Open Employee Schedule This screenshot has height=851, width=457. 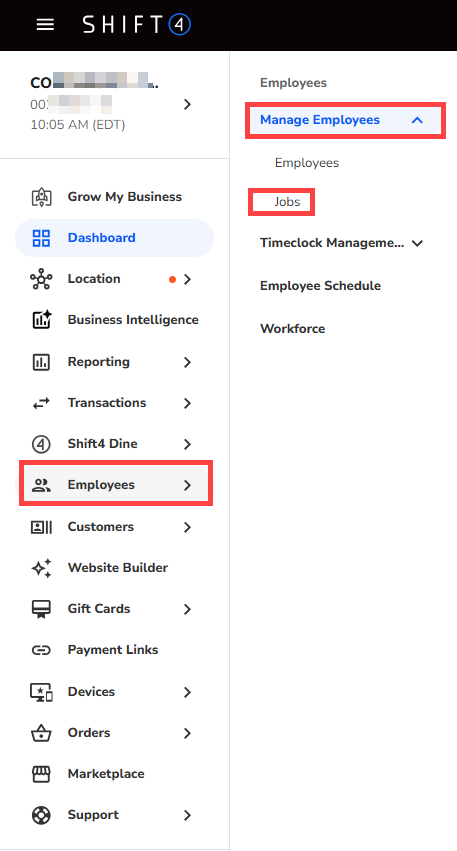point(320,285)
